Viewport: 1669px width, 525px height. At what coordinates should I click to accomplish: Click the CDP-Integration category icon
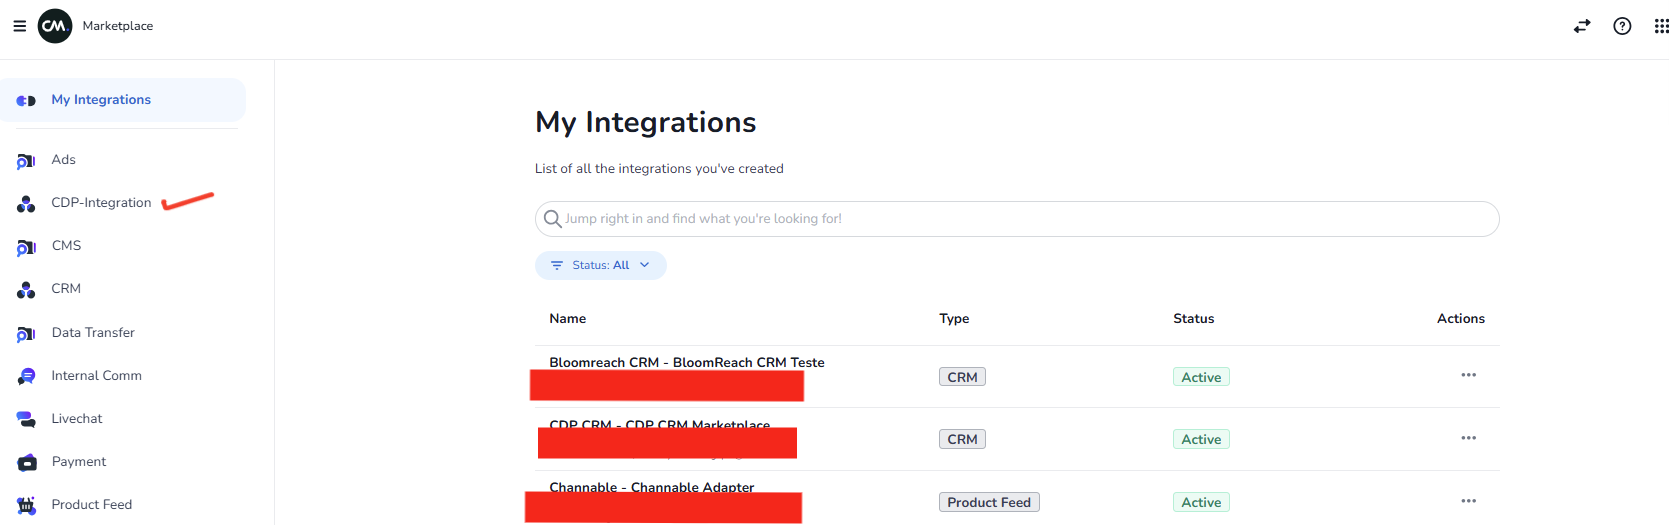point(26,204)
